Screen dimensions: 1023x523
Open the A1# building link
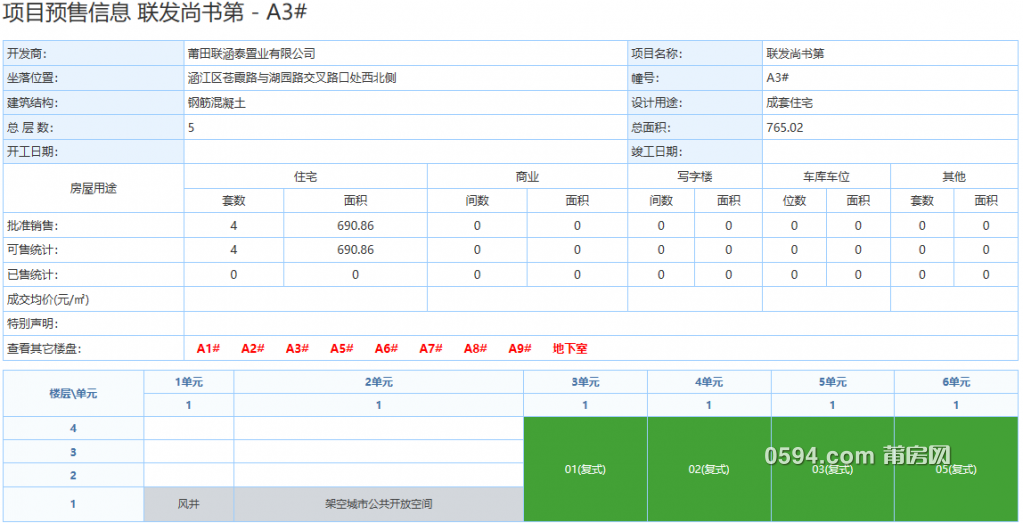pyautogui.click(x=208, y=349)
